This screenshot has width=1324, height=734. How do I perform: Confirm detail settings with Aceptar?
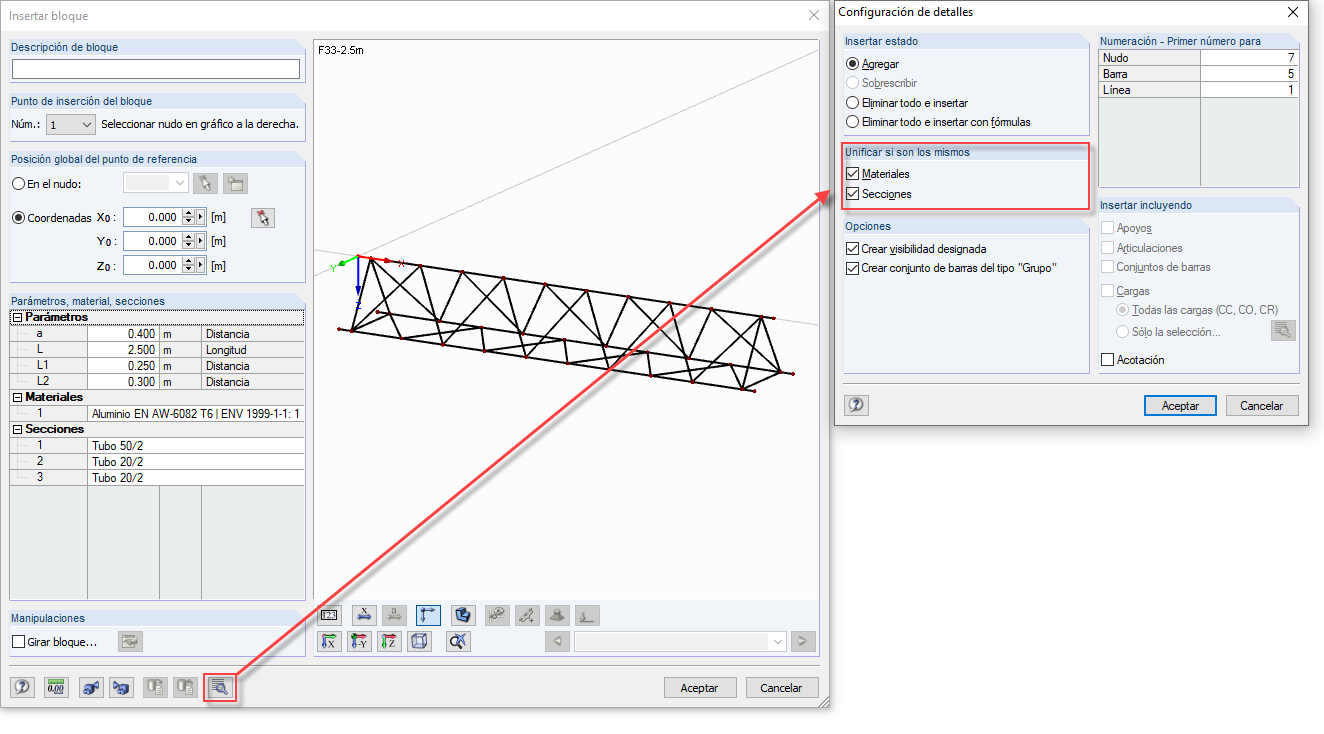click(1180, 405)
